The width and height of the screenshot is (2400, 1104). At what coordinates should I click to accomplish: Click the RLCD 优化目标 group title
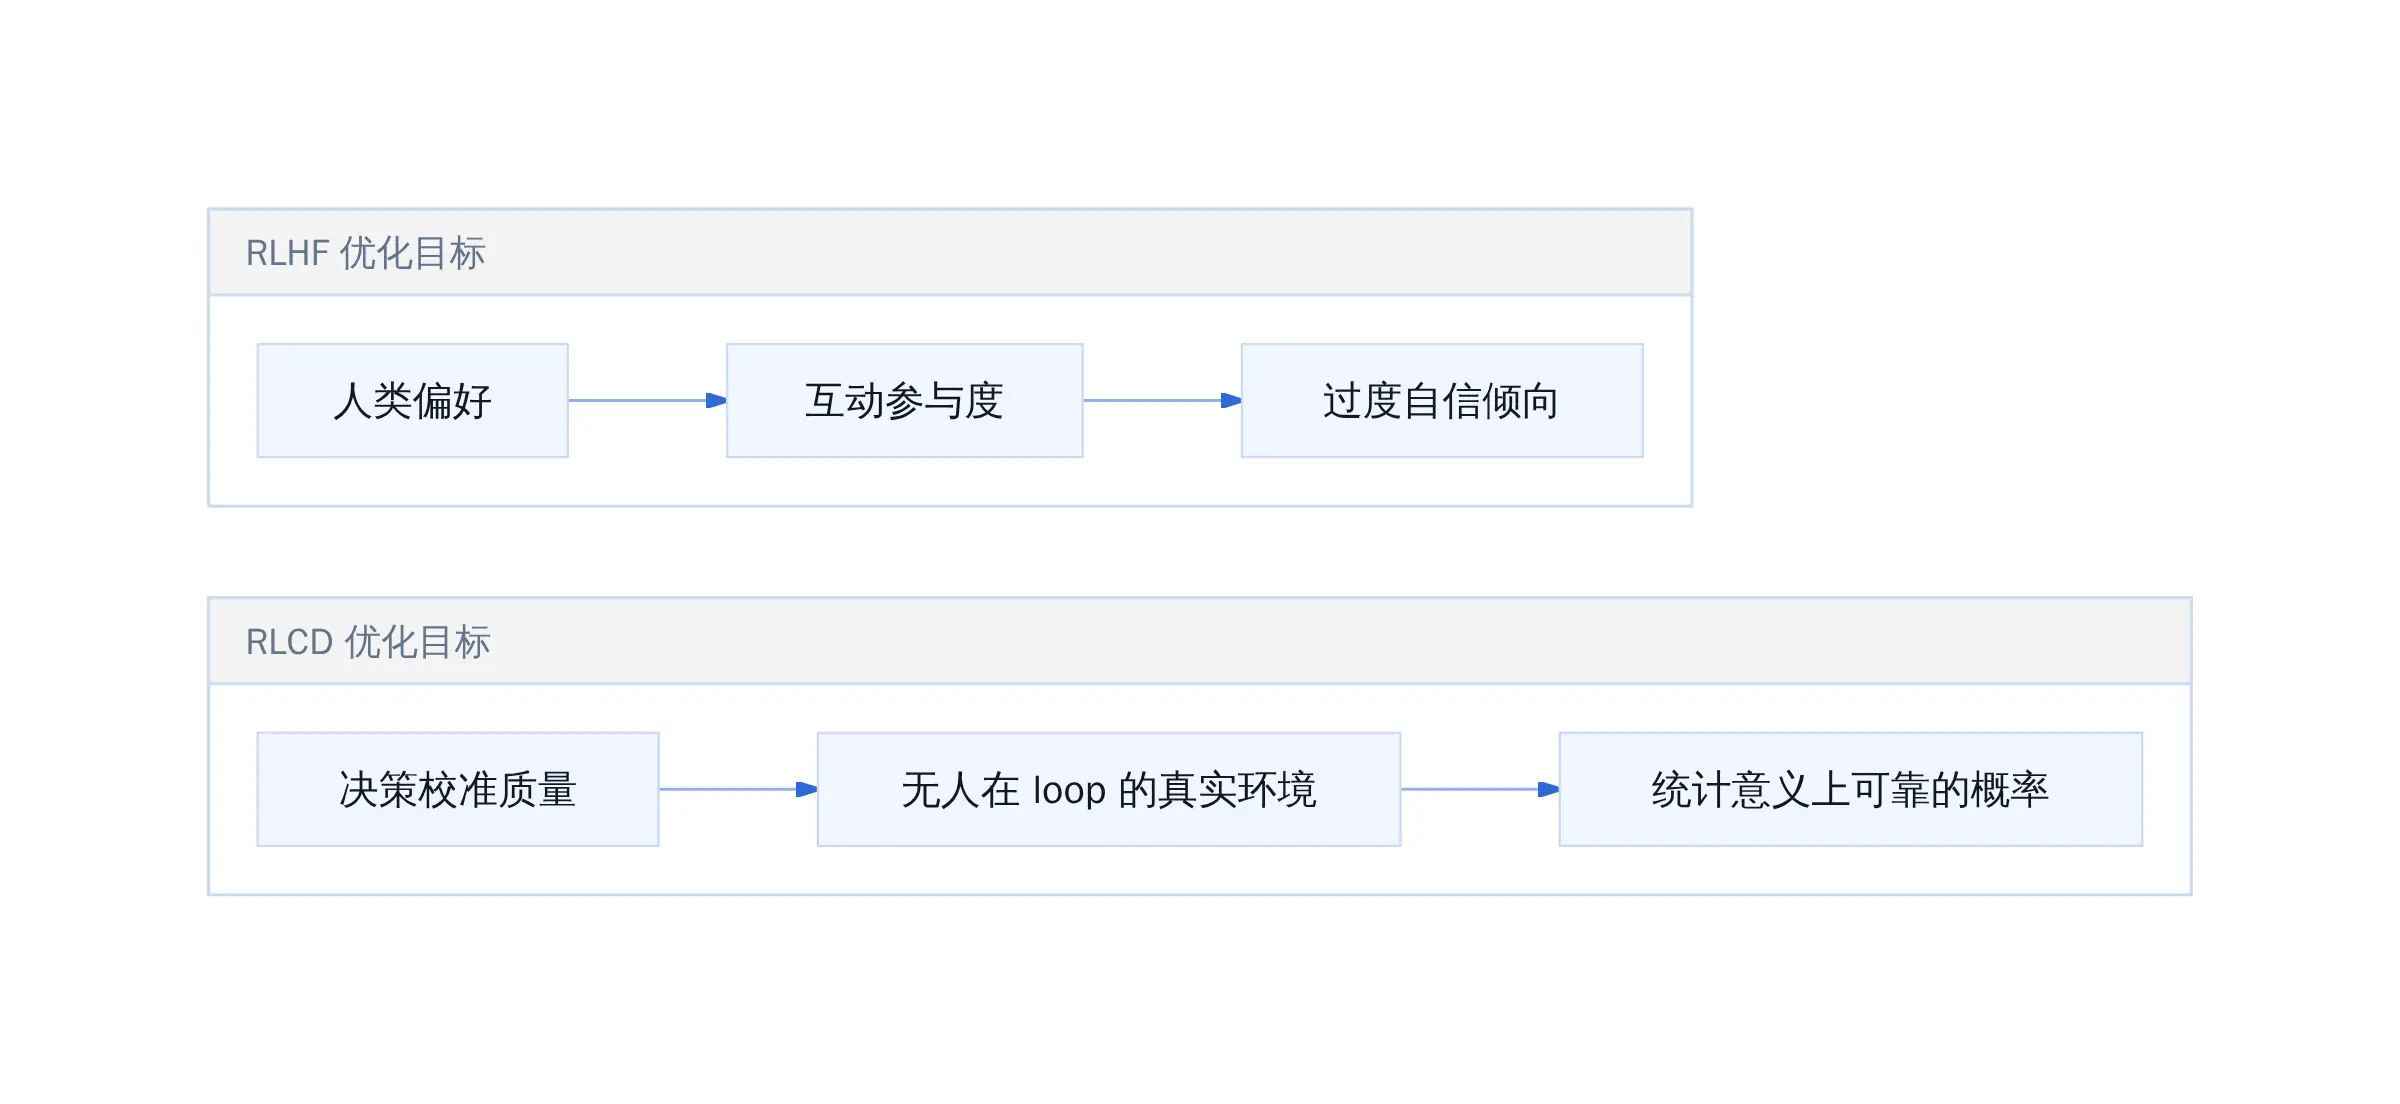pyautogui.click(x=368, y=642)
